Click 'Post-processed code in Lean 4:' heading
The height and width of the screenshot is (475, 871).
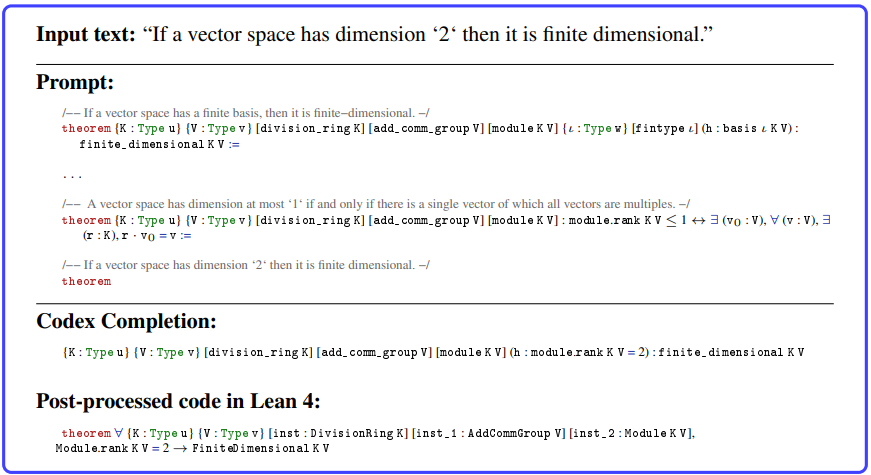tap(178, 401)
